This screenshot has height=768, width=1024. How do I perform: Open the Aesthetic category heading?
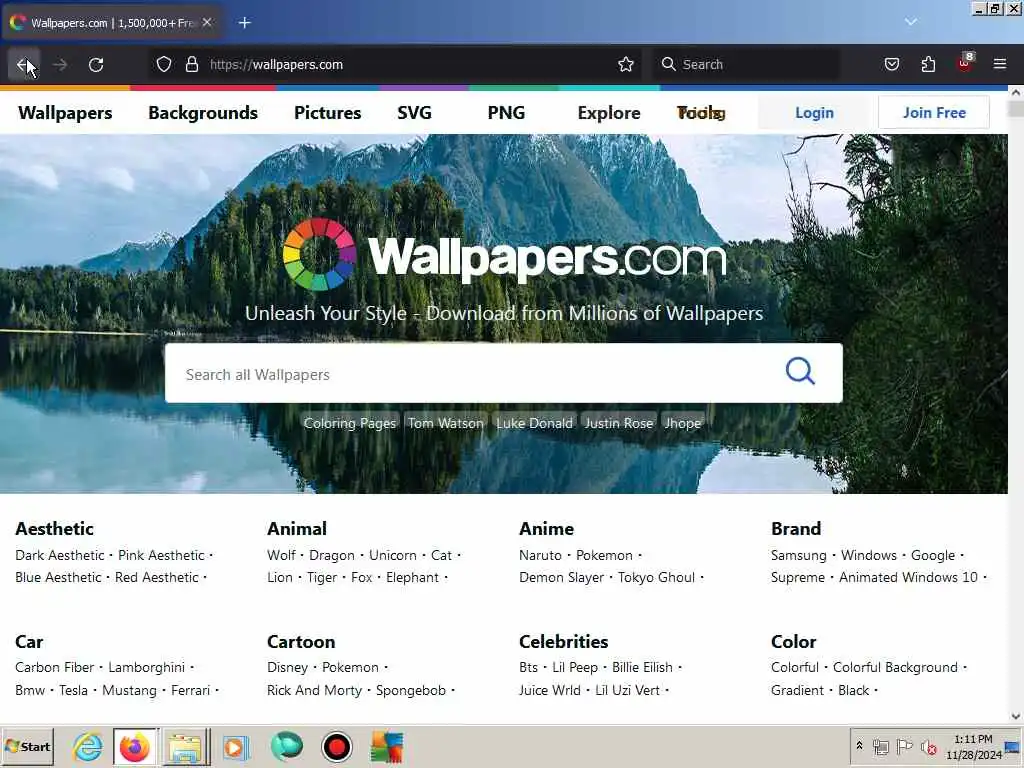(x=54, y=529)
